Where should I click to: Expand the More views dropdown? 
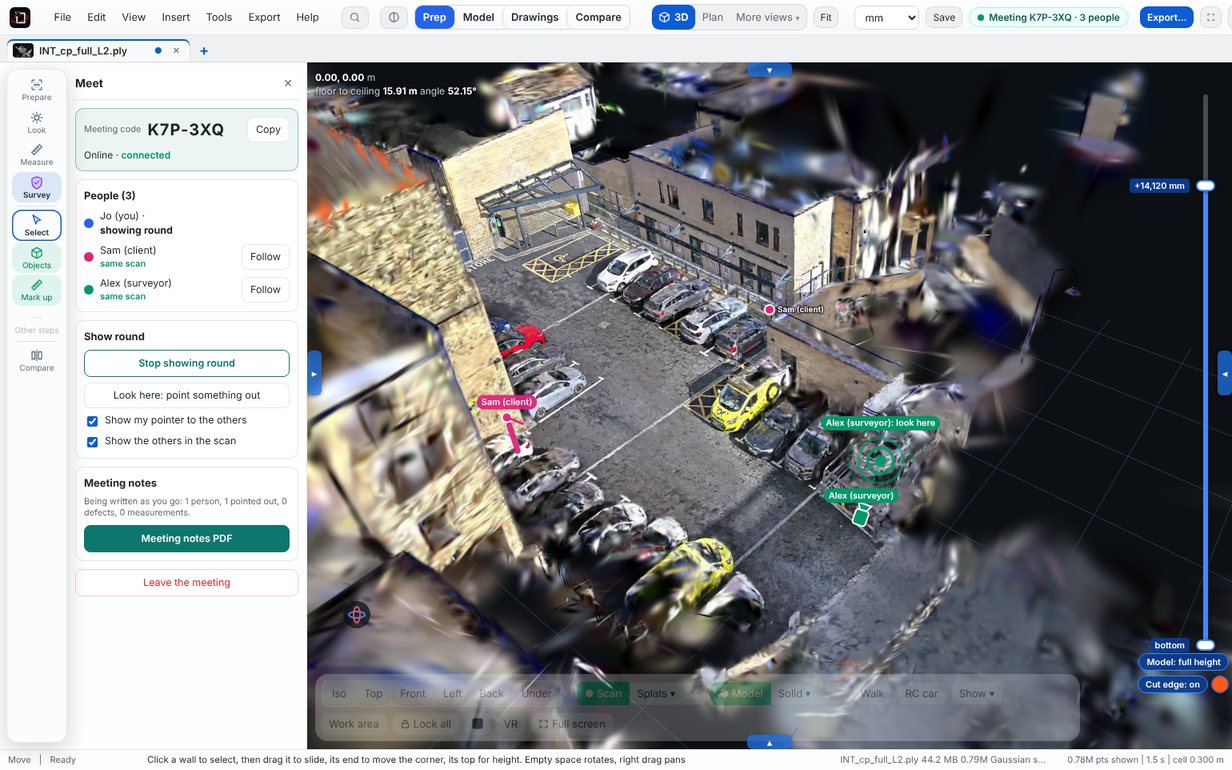(x=767, y=17)
